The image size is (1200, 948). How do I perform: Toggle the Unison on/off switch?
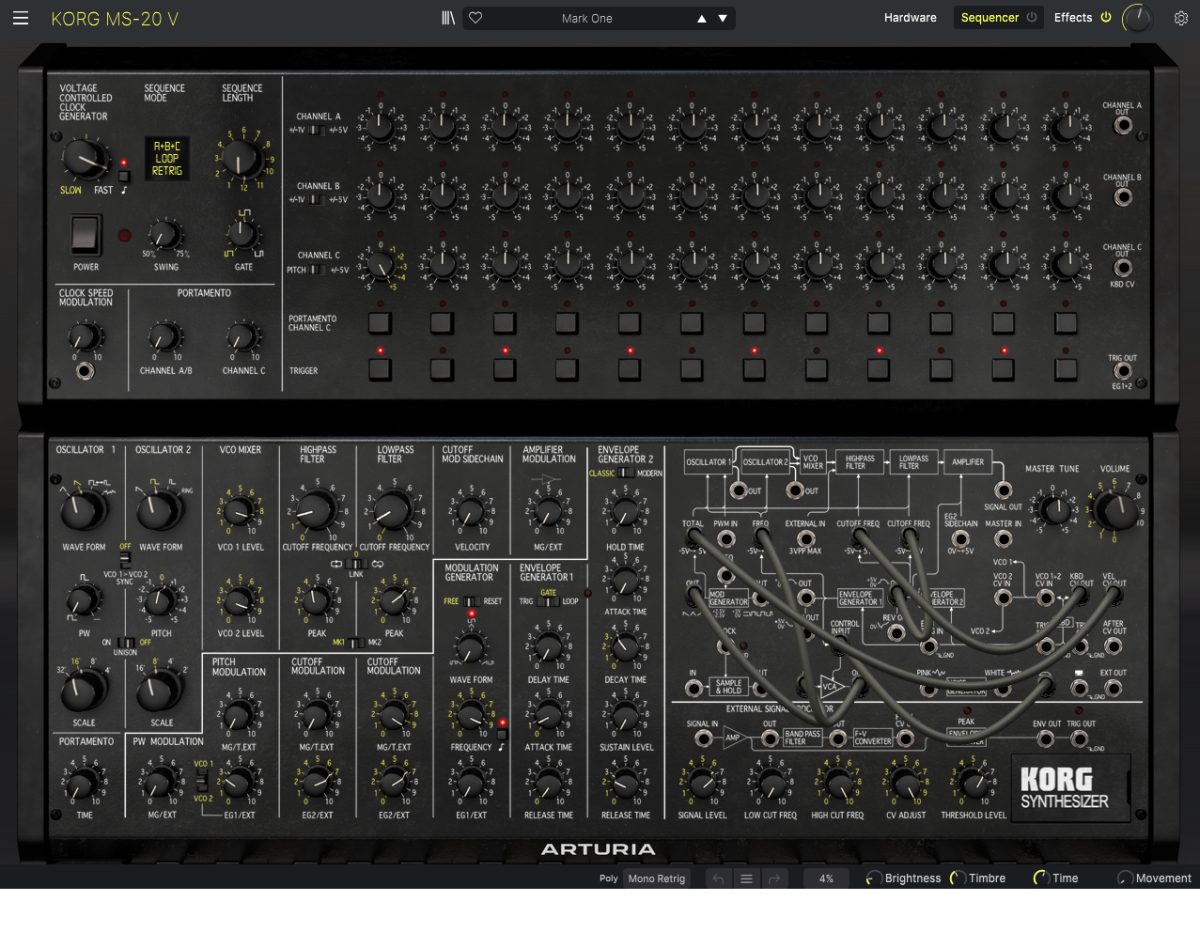click(x=126, y=642)
